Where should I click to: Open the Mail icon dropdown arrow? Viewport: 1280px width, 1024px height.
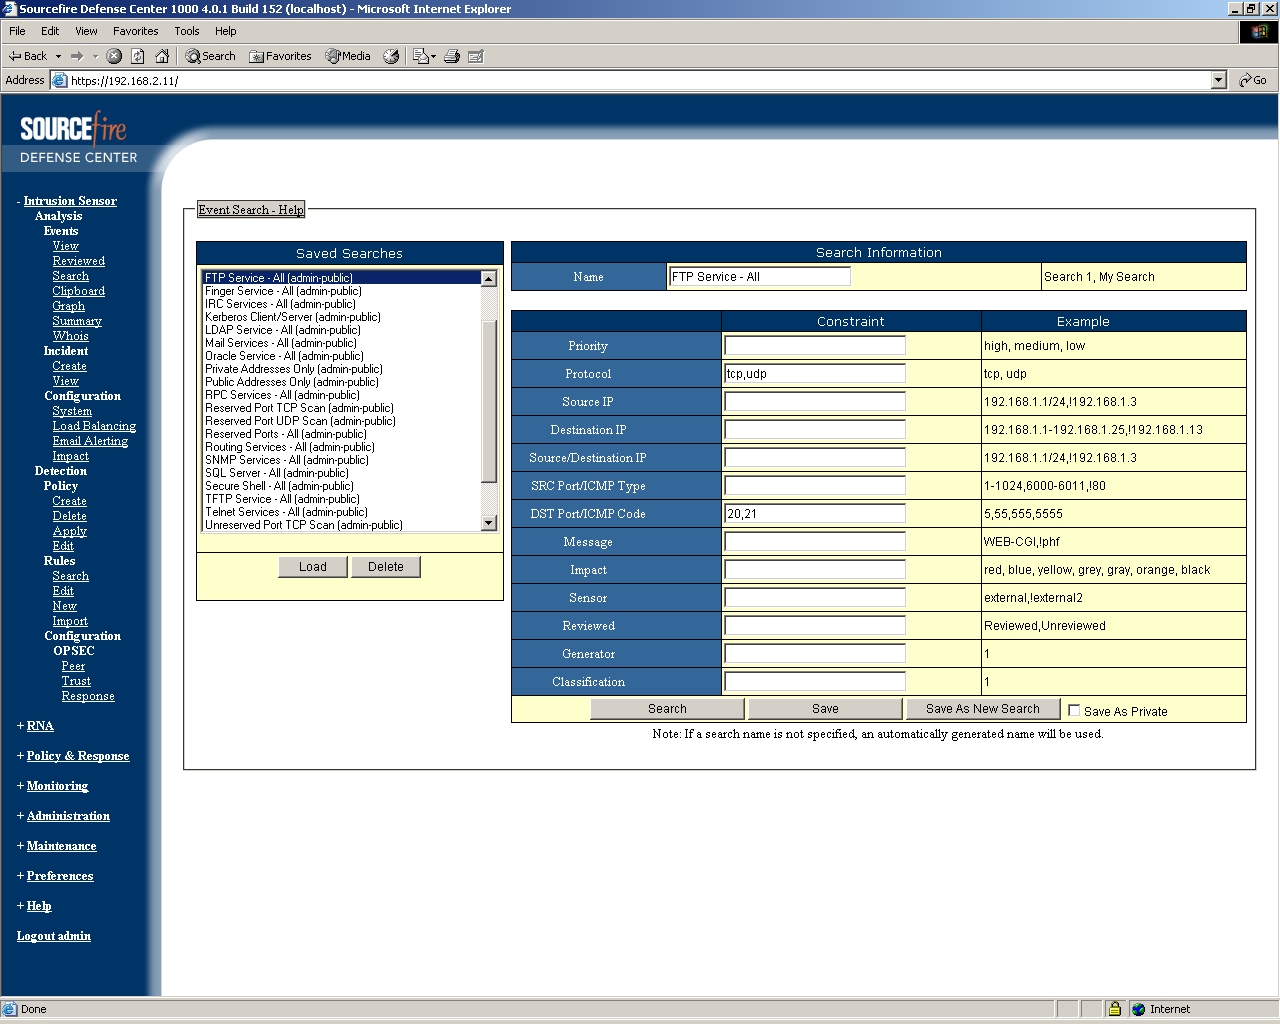433,56
